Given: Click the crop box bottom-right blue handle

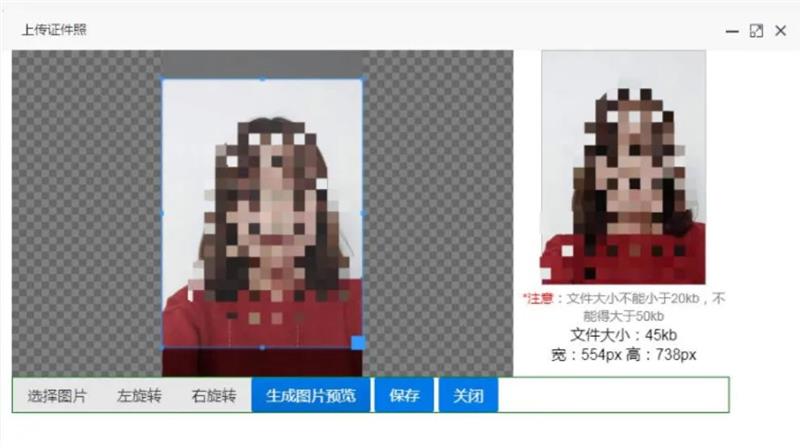Looking at the screenshot, I should tap(358, 342).
